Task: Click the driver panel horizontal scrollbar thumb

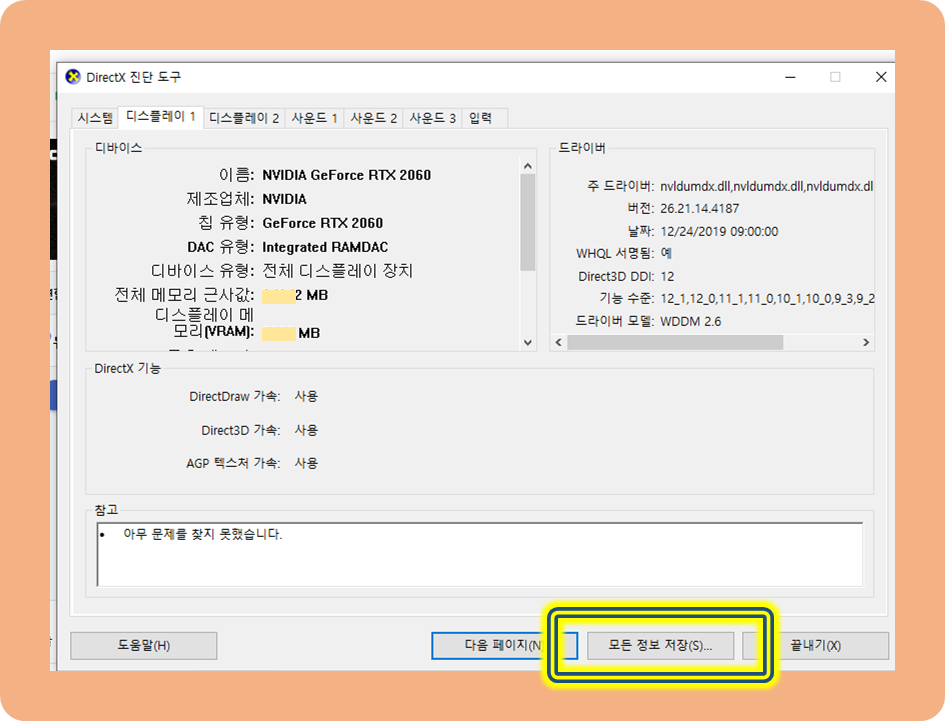Action: (x=675, y=342)
